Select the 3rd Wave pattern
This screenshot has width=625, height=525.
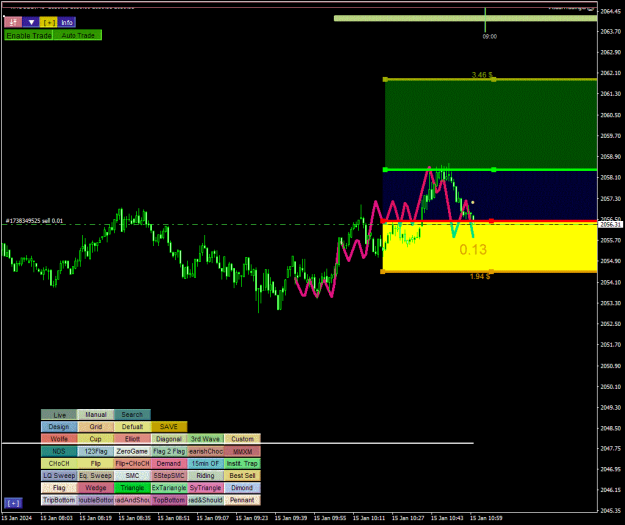click(205, 439)
